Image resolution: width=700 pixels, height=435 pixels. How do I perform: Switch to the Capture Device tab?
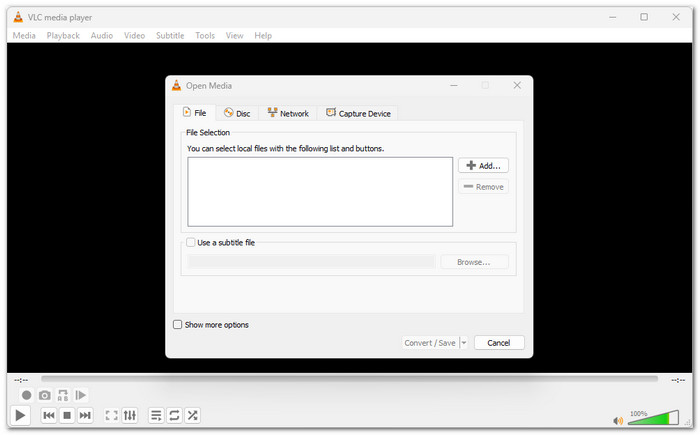point(358,113)
